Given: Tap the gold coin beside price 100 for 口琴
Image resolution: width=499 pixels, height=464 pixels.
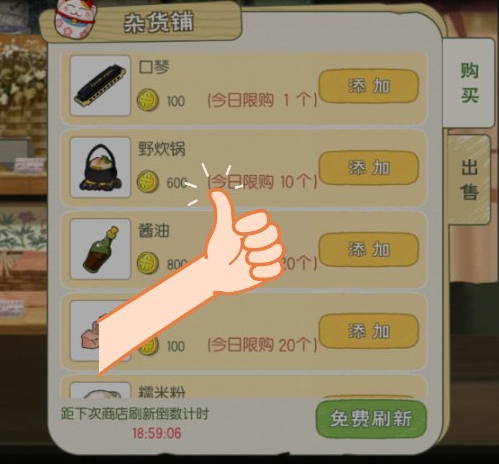Looking at the screenshot, I should (148, 100).
